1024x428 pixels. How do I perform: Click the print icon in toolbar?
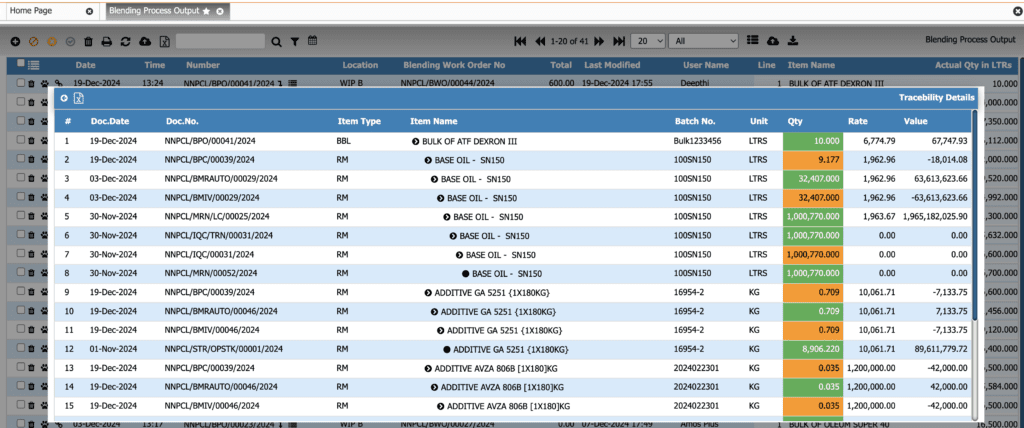[107, 41]
